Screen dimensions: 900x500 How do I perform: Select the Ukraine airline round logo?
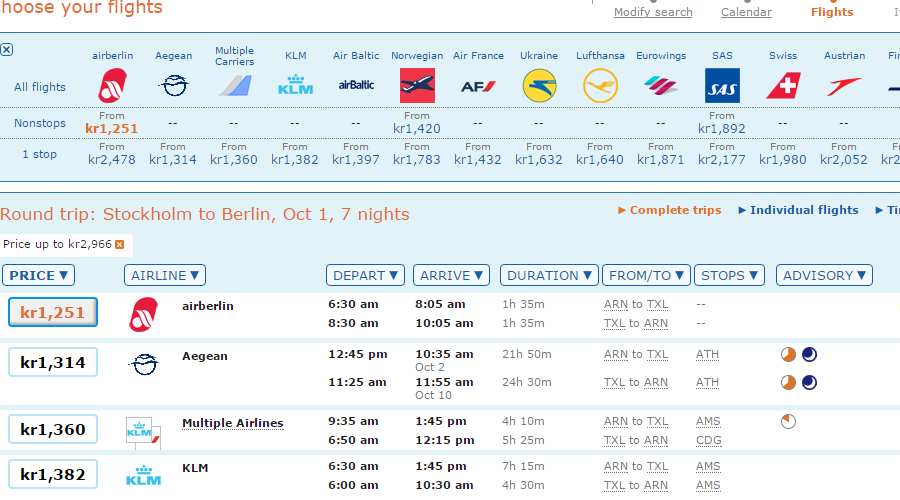(540, 86)
